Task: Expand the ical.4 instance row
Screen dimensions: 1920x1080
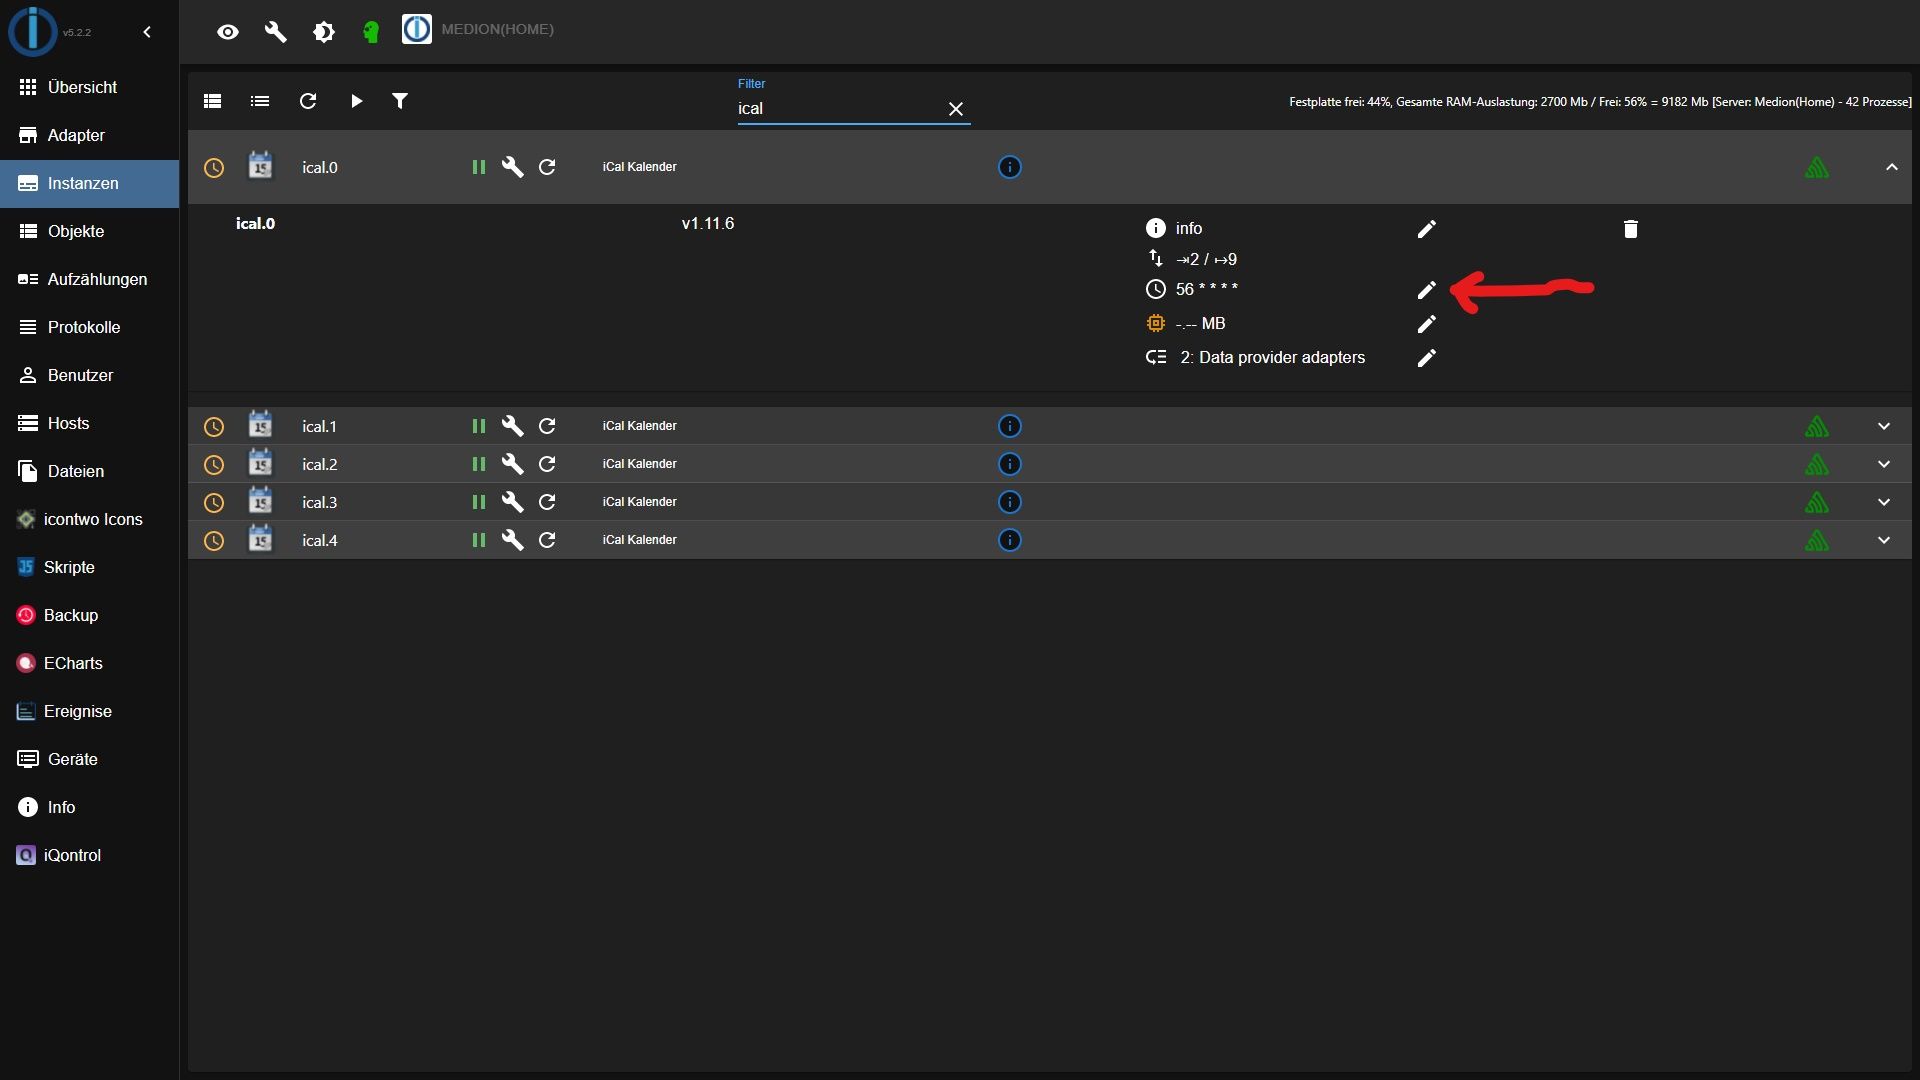Action: (x=1884, y=540)
